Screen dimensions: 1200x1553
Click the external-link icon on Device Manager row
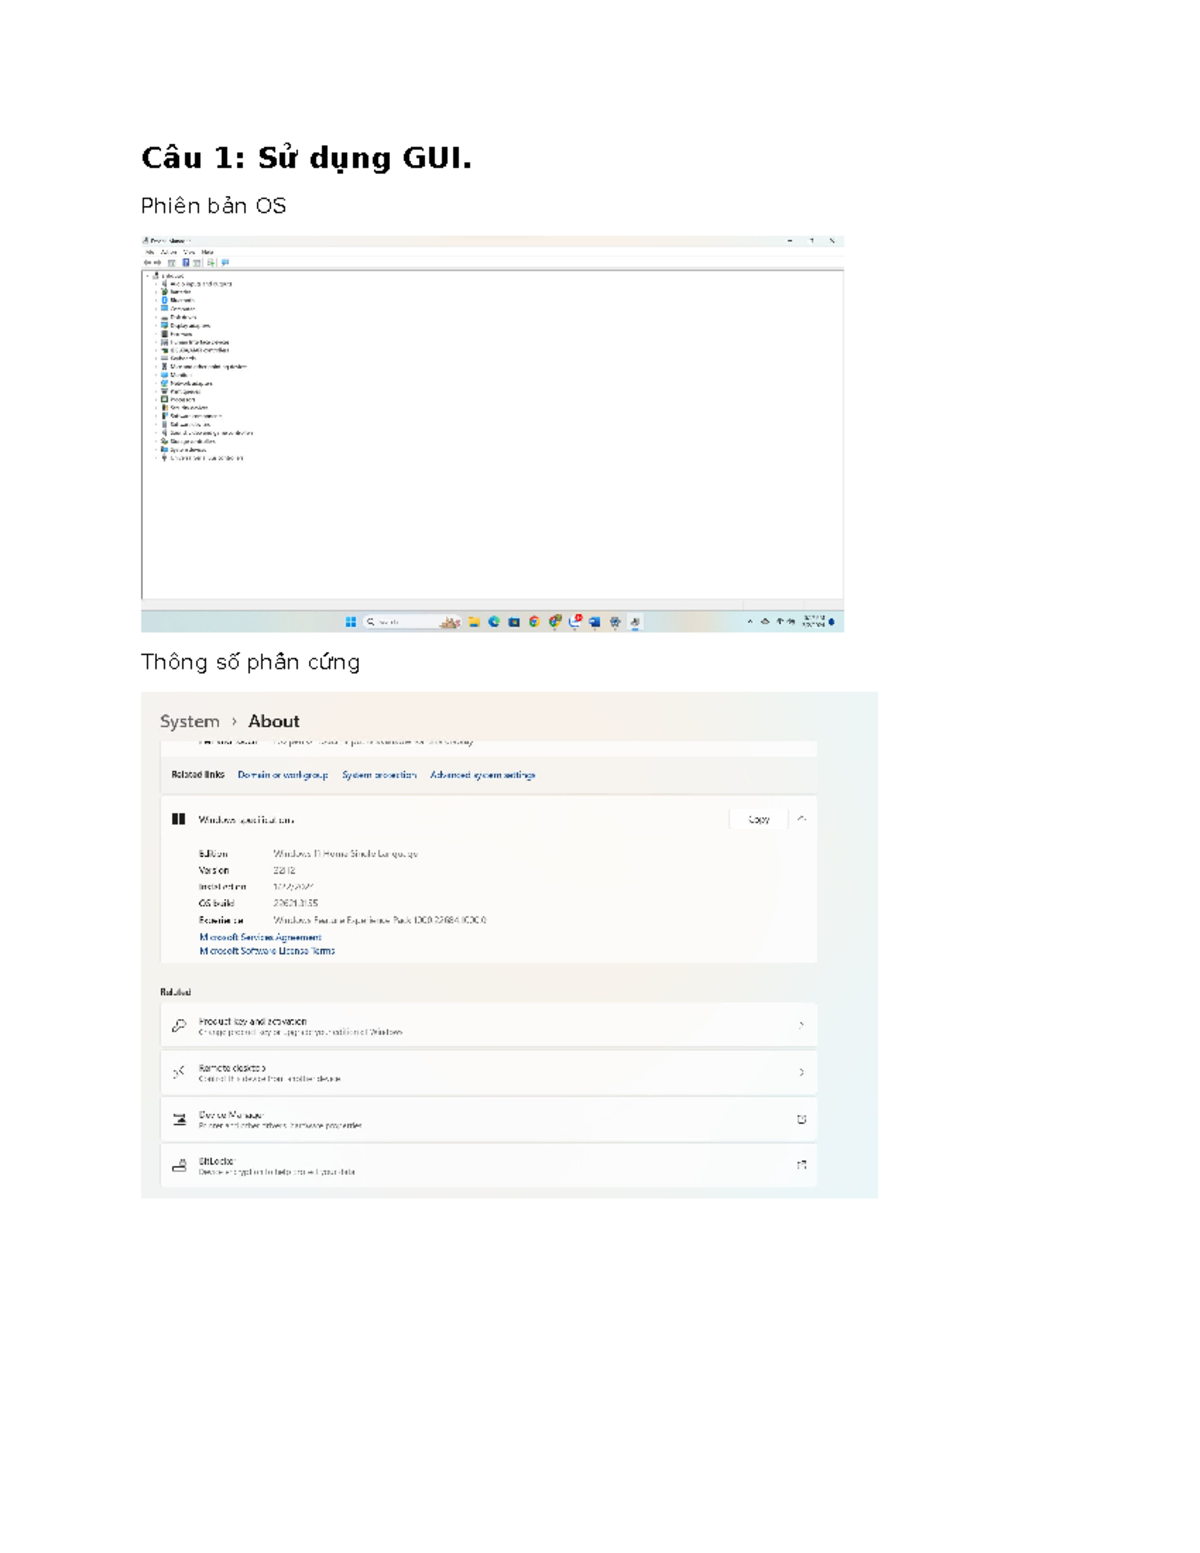pyautogui.click(x=801, y=1119)
